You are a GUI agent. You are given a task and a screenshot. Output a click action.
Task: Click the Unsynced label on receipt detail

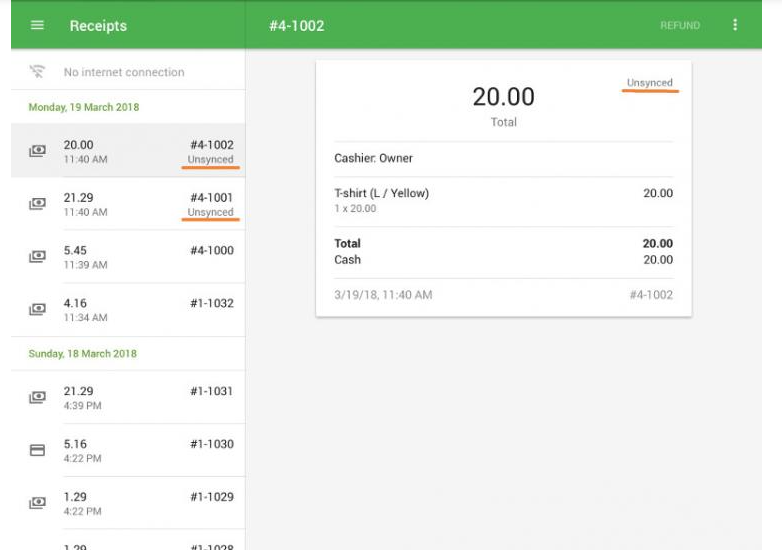pos(649,83)
